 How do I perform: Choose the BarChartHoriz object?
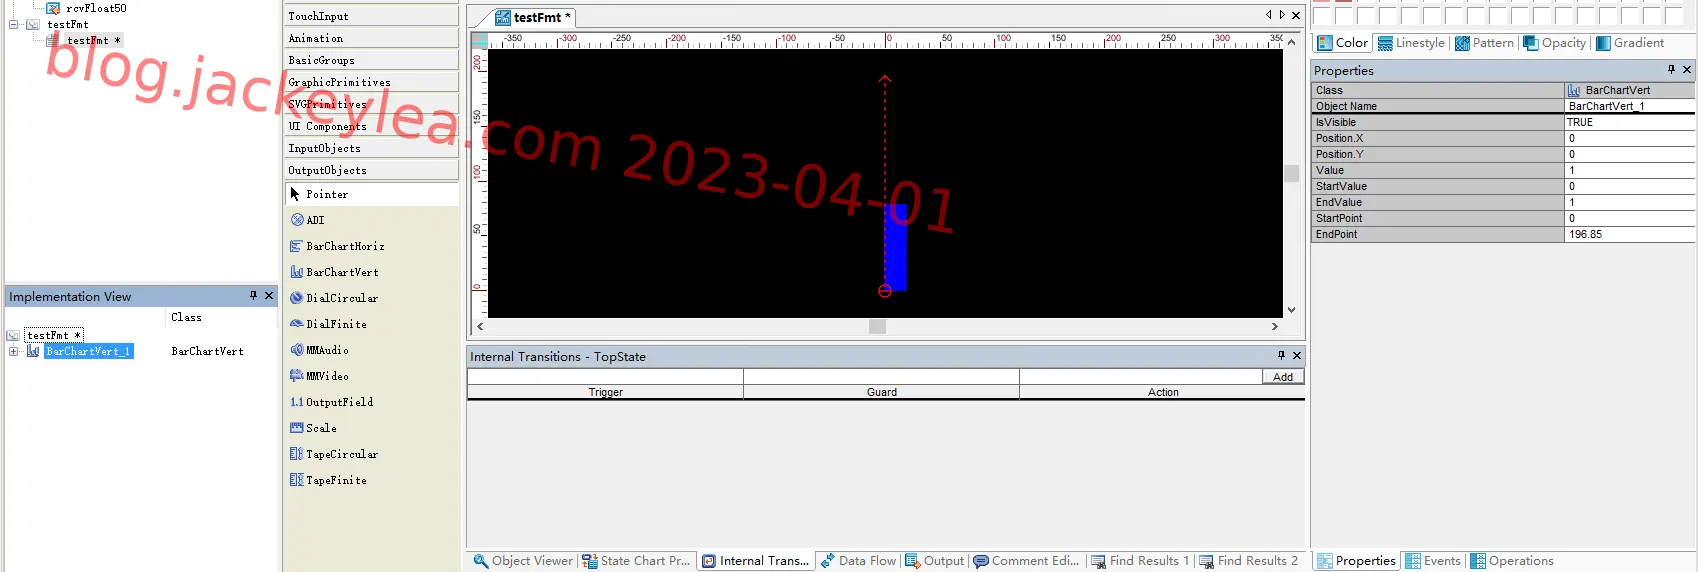click(337, 246)
